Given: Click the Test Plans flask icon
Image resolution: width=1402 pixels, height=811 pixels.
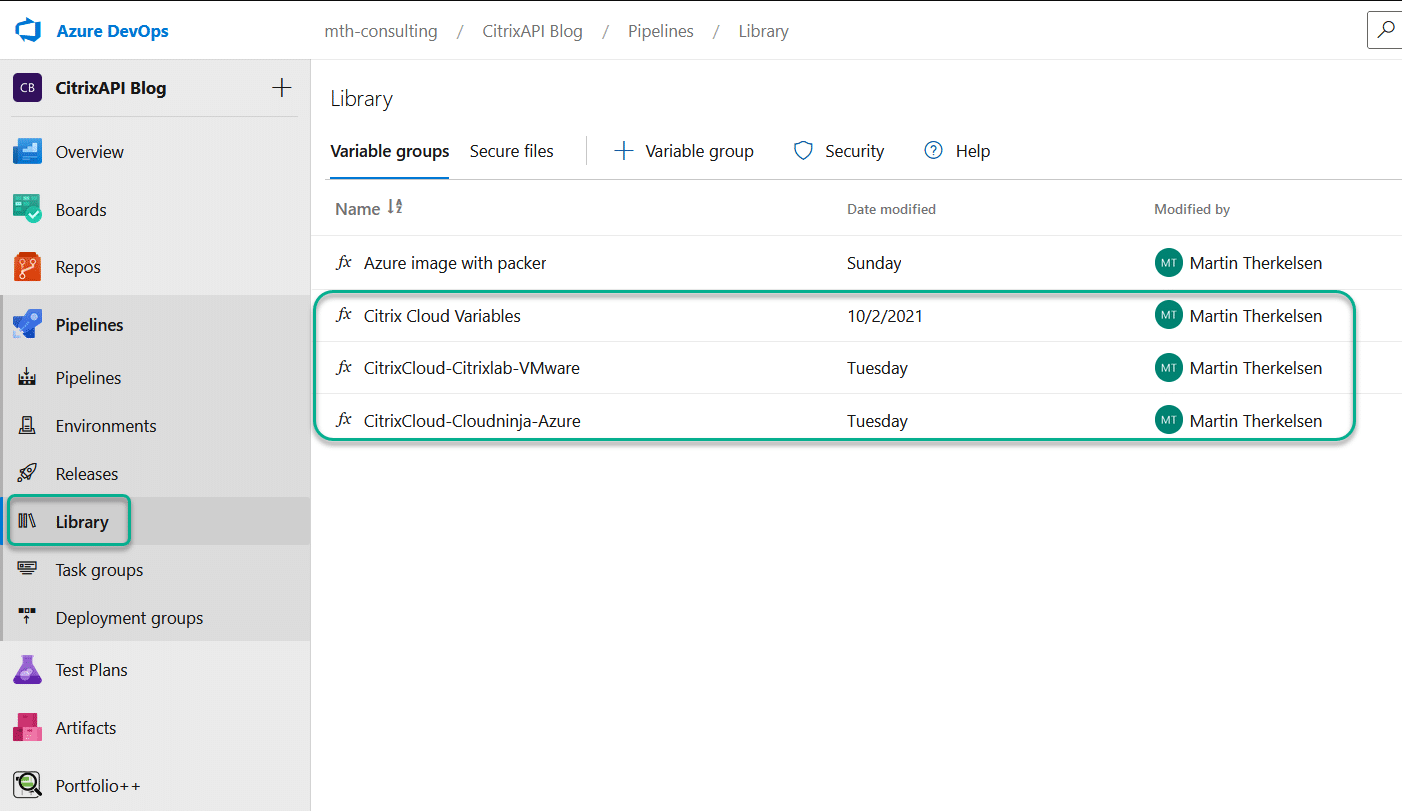Looking at the screenshot, I should point(27,670).
